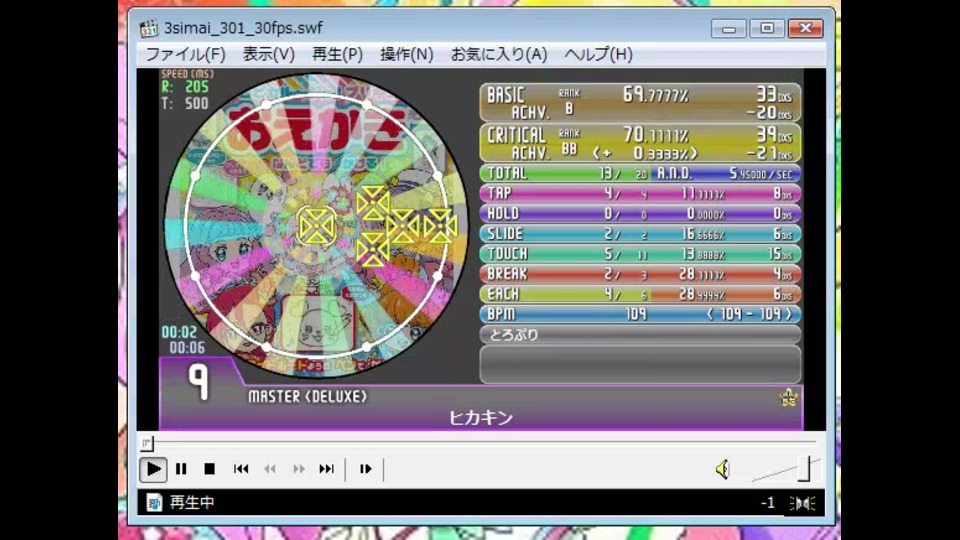The height and width of the screenshot is (540, 960).
Task: Click the T: 500 speed value
Action: tap(185, 103)
